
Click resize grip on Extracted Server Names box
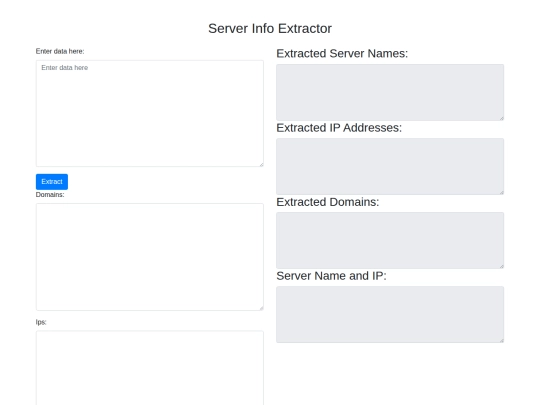coord(502,118)
